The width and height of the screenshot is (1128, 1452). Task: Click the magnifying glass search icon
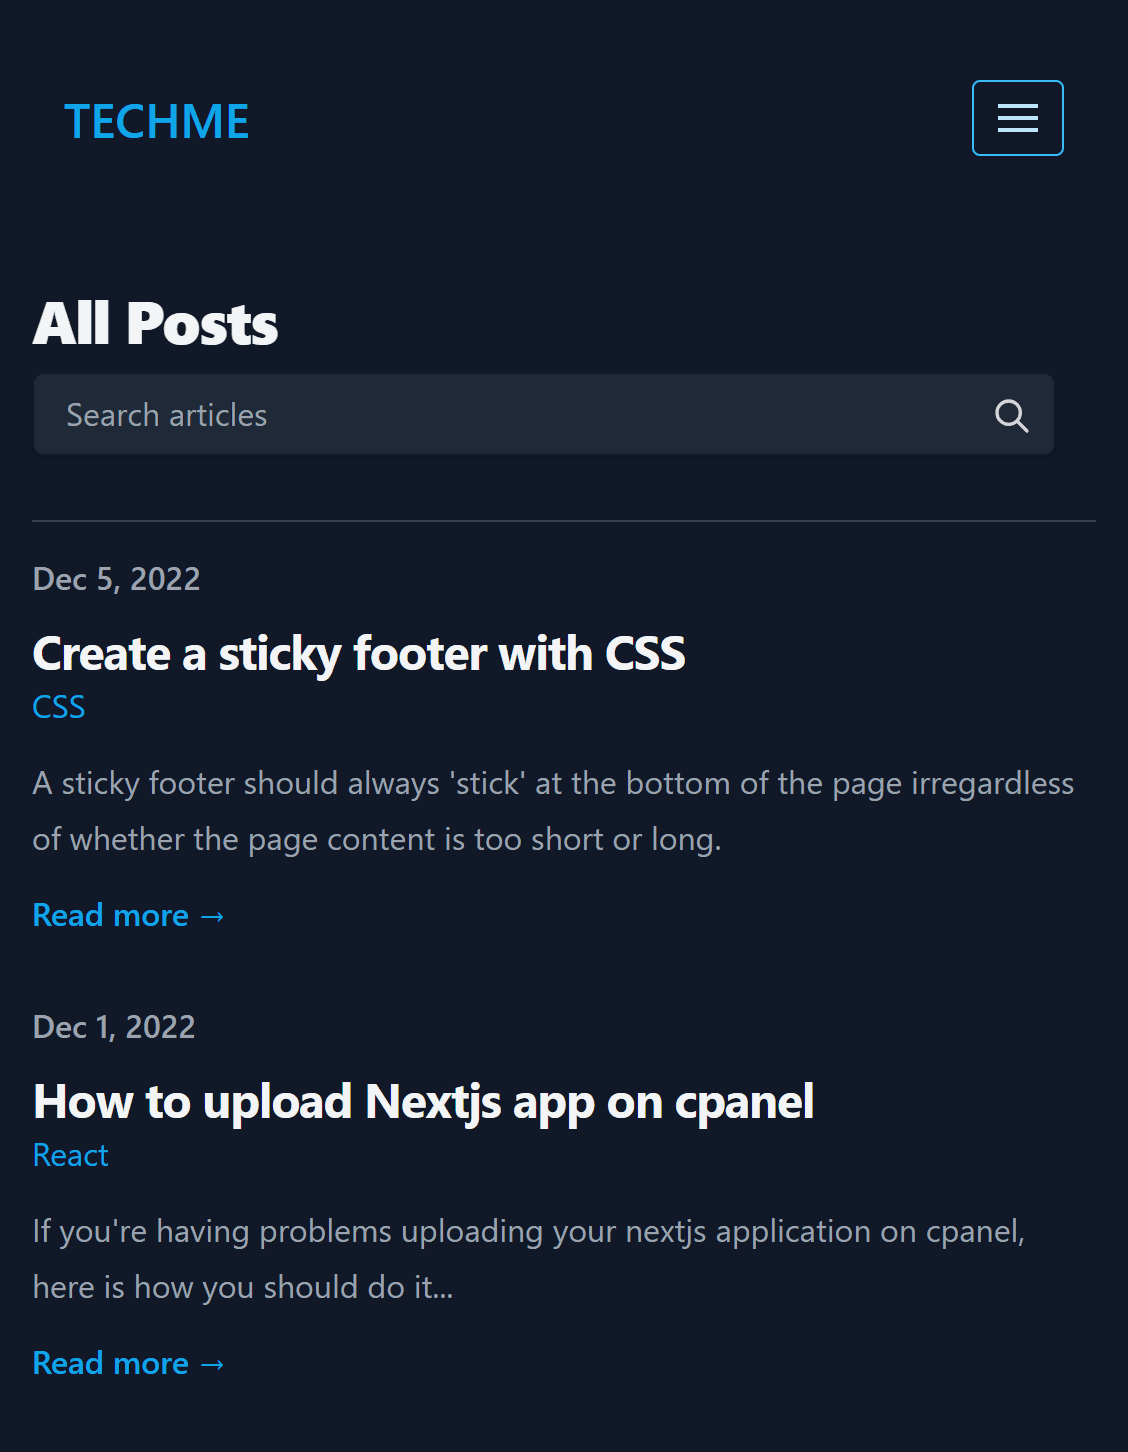[x=1011, y=416]
